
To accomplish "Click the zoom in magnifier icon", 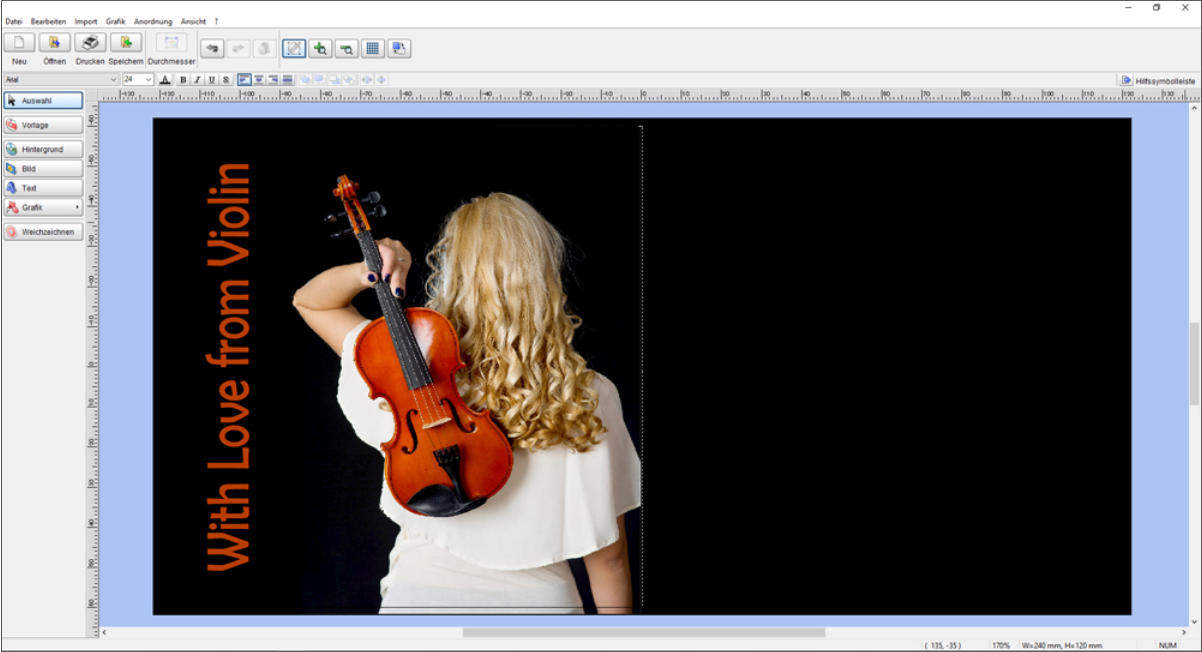I will click(x=320, y=48).
